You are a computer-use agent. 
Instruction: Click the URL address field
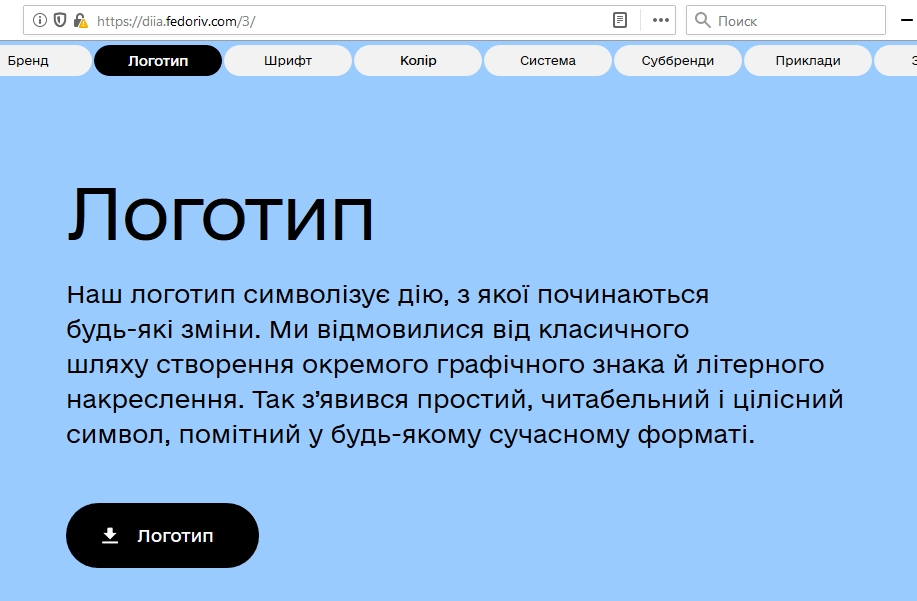pyautogui.click(x=351, y=21)
